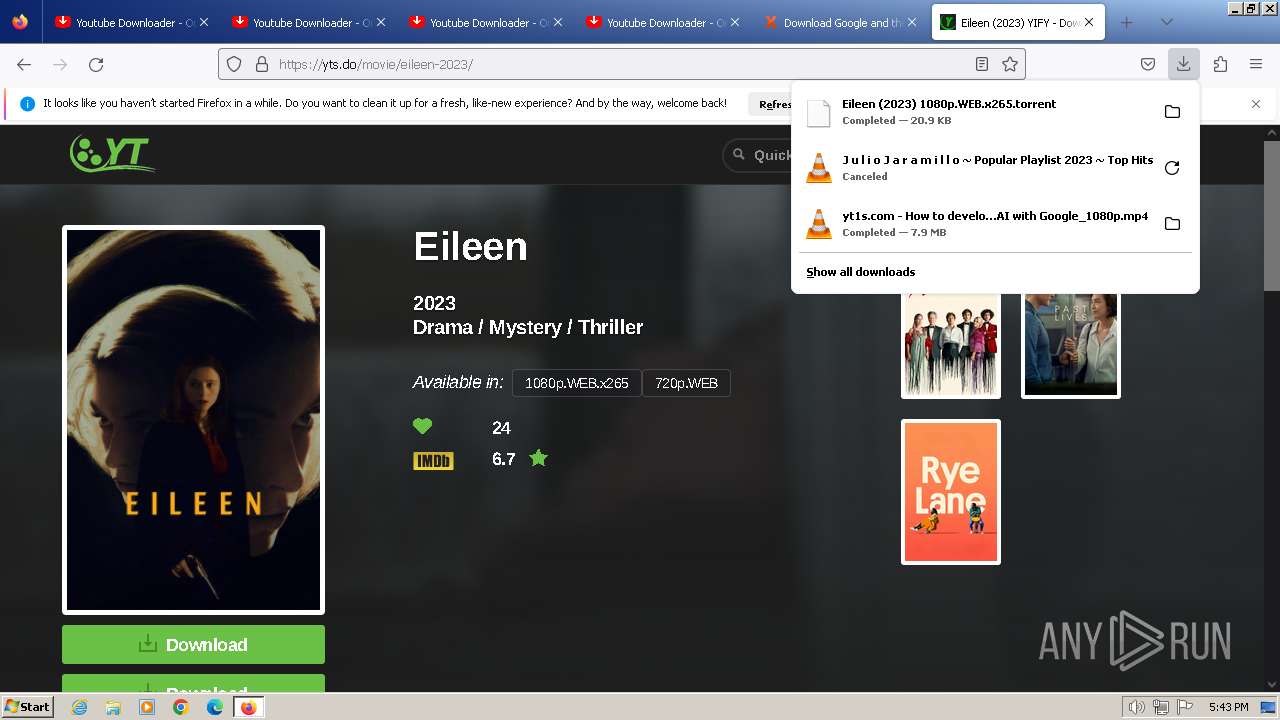1280x720 pixels.
Task: Switch to the third Youtube Downloader tab
Action: [x=487, y=22]
